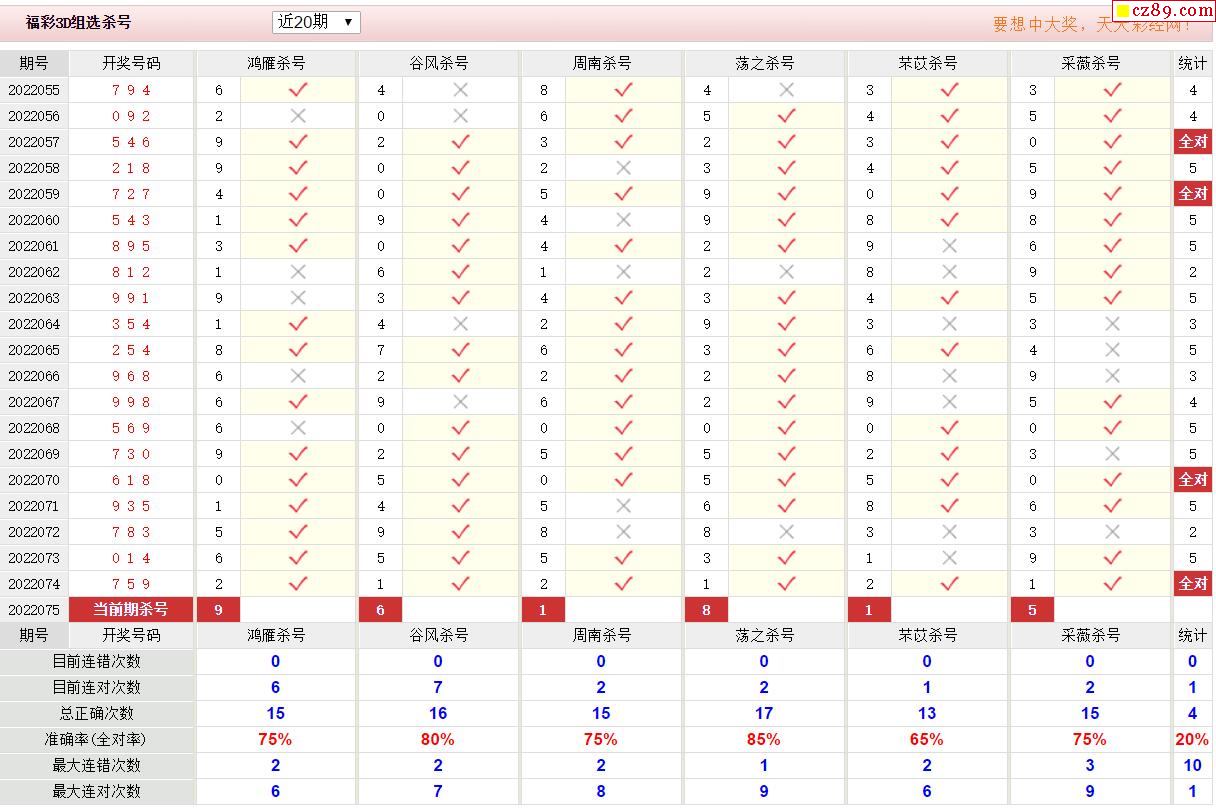The width and height of the screenshot is (1216, 810).
Task: Click 鸿雁杀号 cross mark in row 2022056
Action: pyautogui.click(x=297, y=116)
